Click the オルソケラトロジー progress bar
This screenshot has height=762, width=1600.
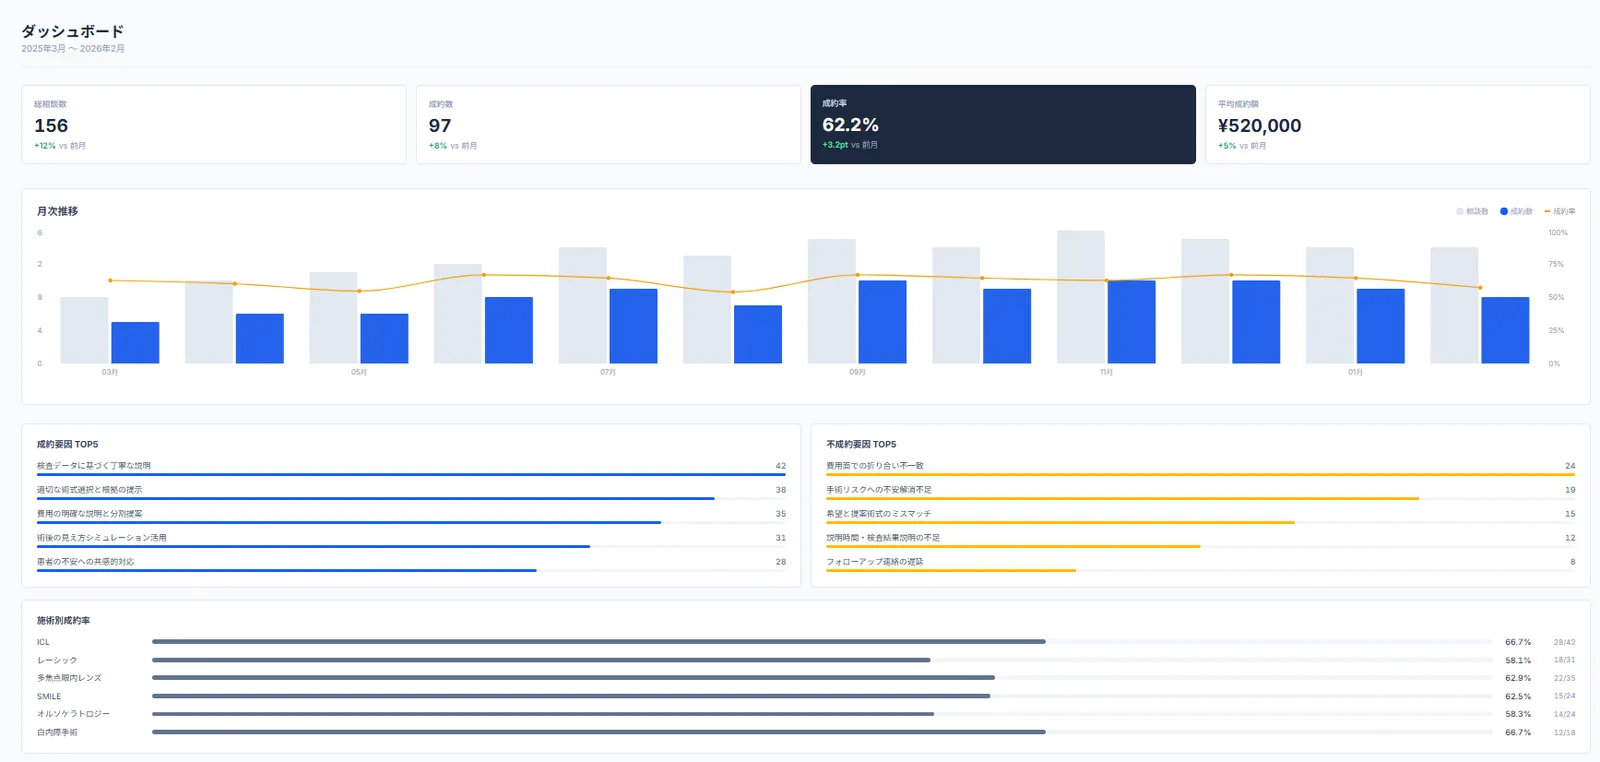coord(822,714)
